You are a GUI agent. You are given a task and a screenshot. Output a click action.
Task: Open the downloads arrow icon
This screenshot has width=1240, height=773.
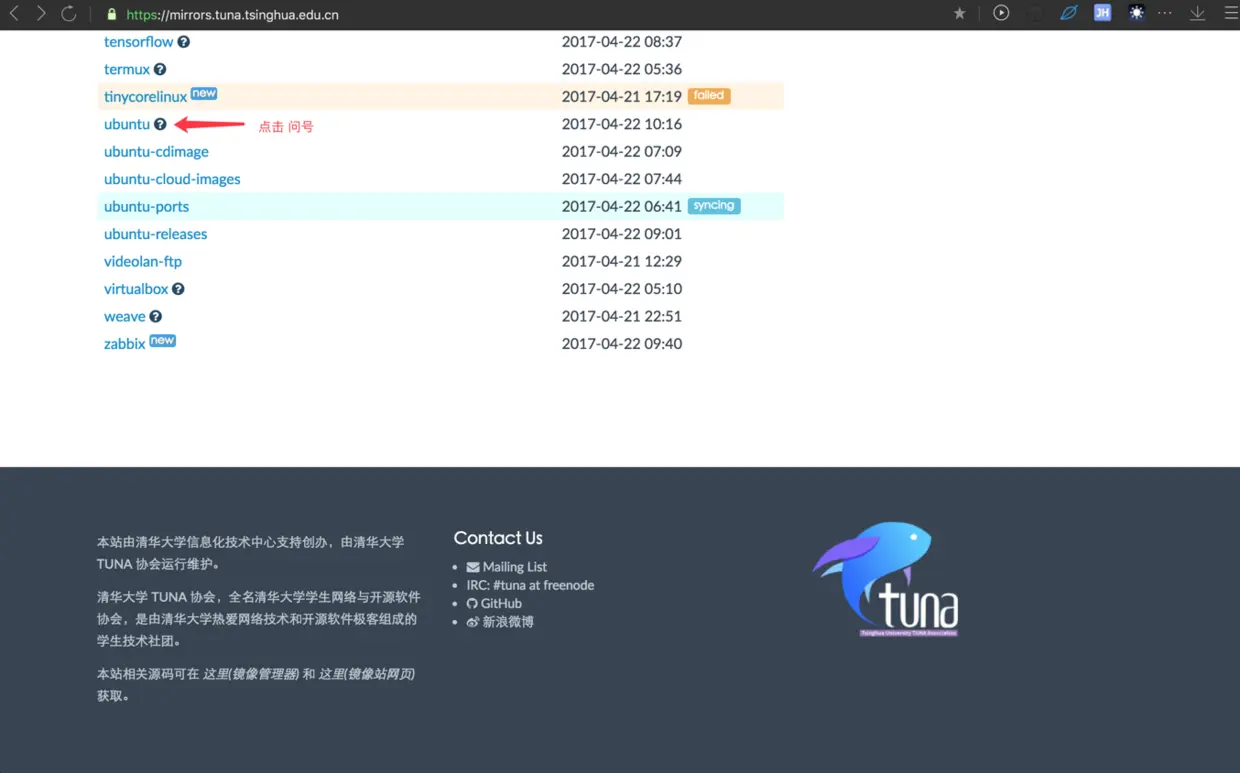(1198, 14)
